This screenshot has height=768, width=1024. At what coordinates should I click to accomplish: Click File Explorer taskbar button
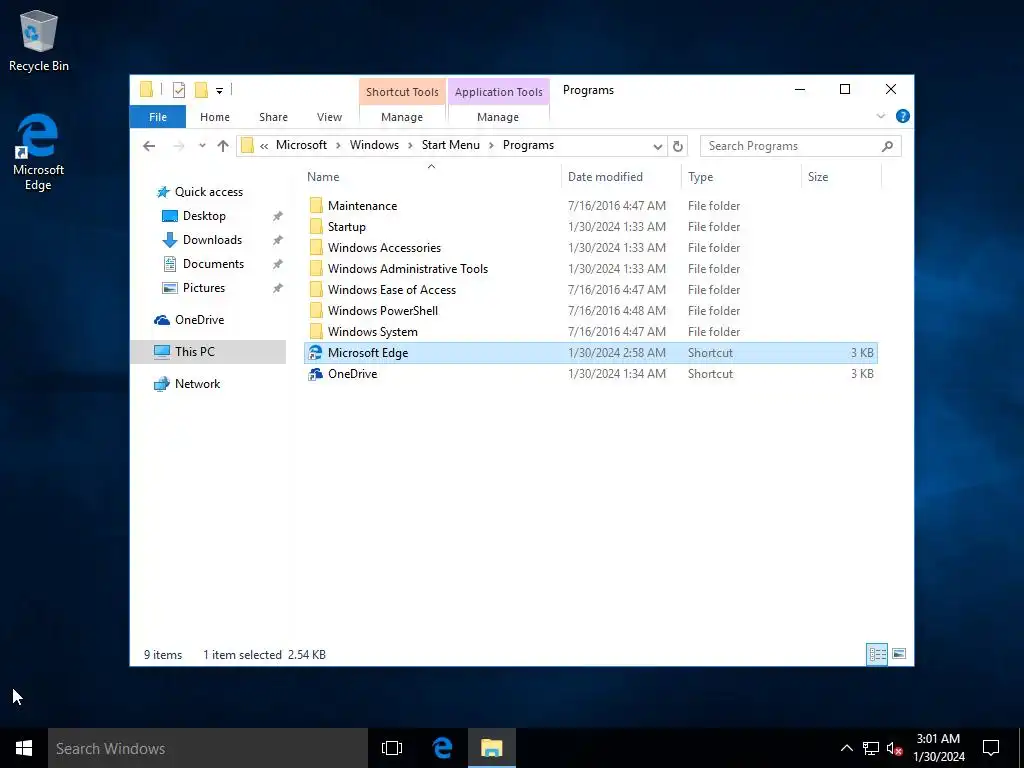pos(492,748)
